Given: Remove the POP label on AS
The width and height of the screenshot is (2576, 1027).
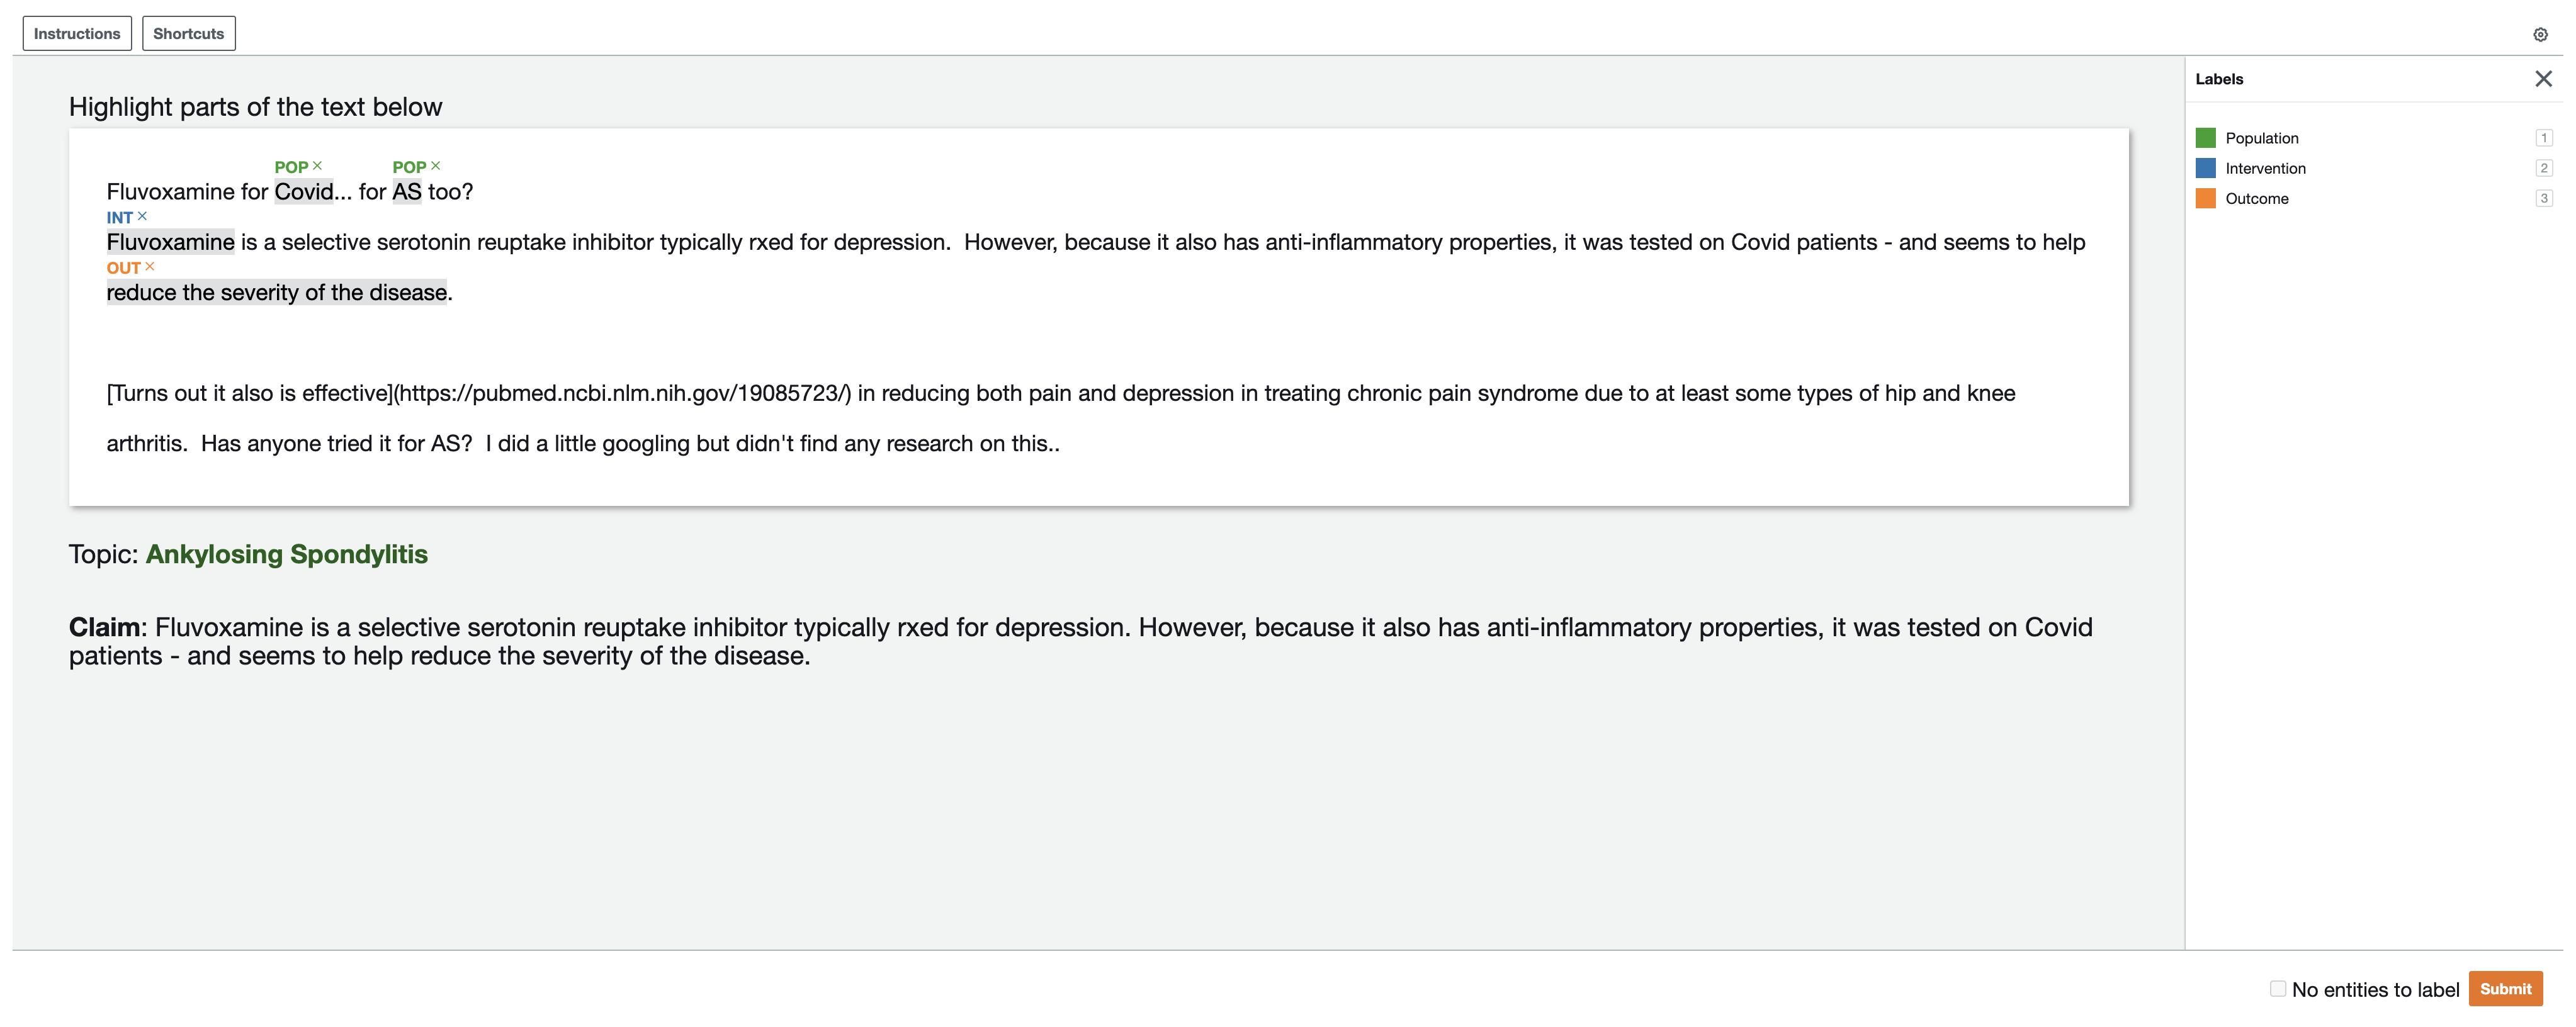Looking at the screenshot, I should (435, 166).
